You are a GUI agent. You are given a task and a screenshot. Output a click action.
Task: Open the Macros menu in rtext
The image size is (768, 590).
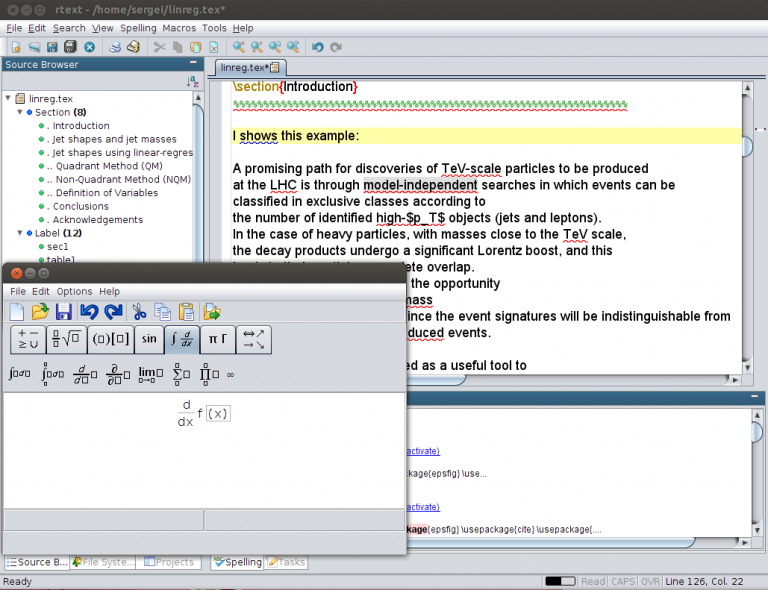click(179, 28)
